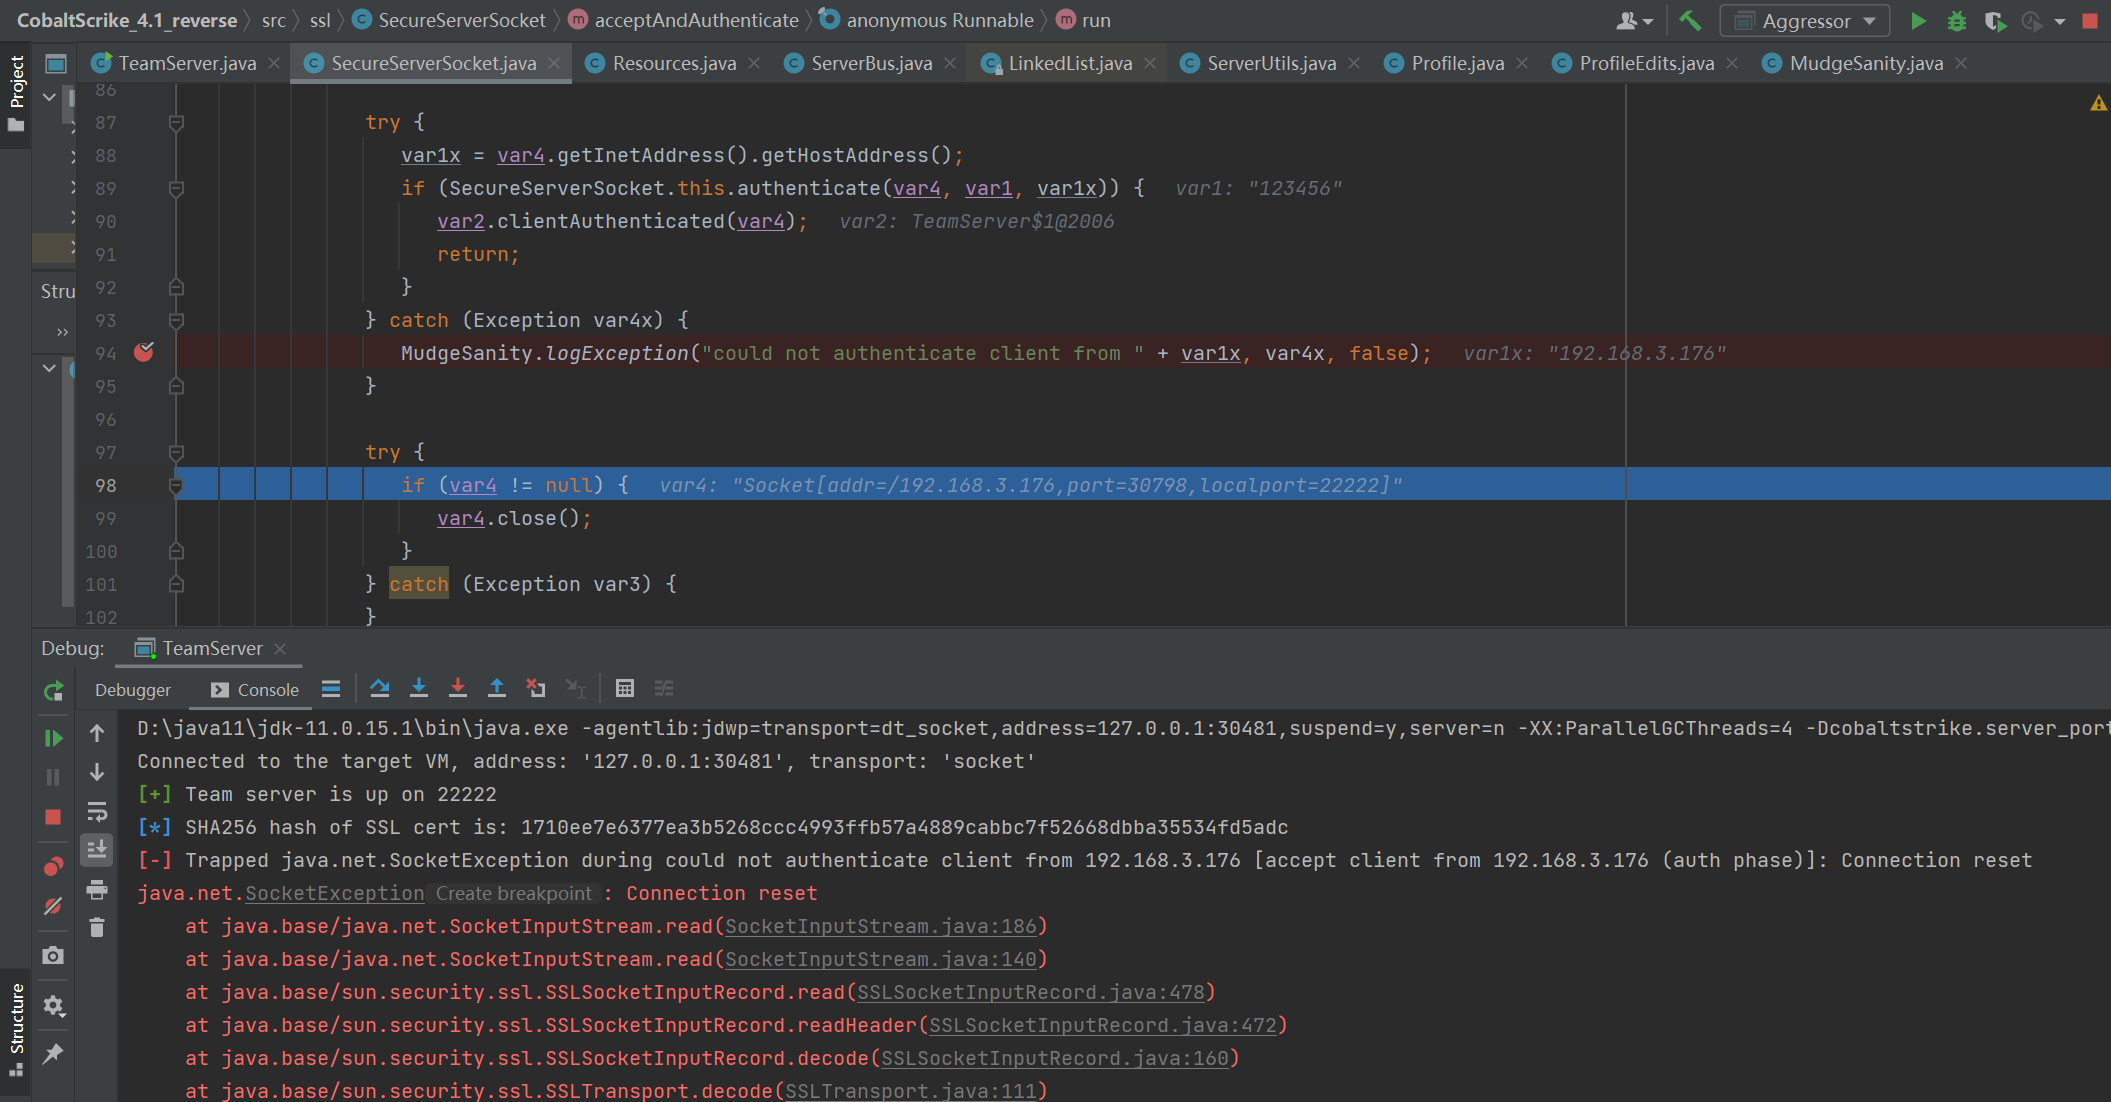Build project with the hammer icon
2111x1102 pixels.
coord(1690,20)
